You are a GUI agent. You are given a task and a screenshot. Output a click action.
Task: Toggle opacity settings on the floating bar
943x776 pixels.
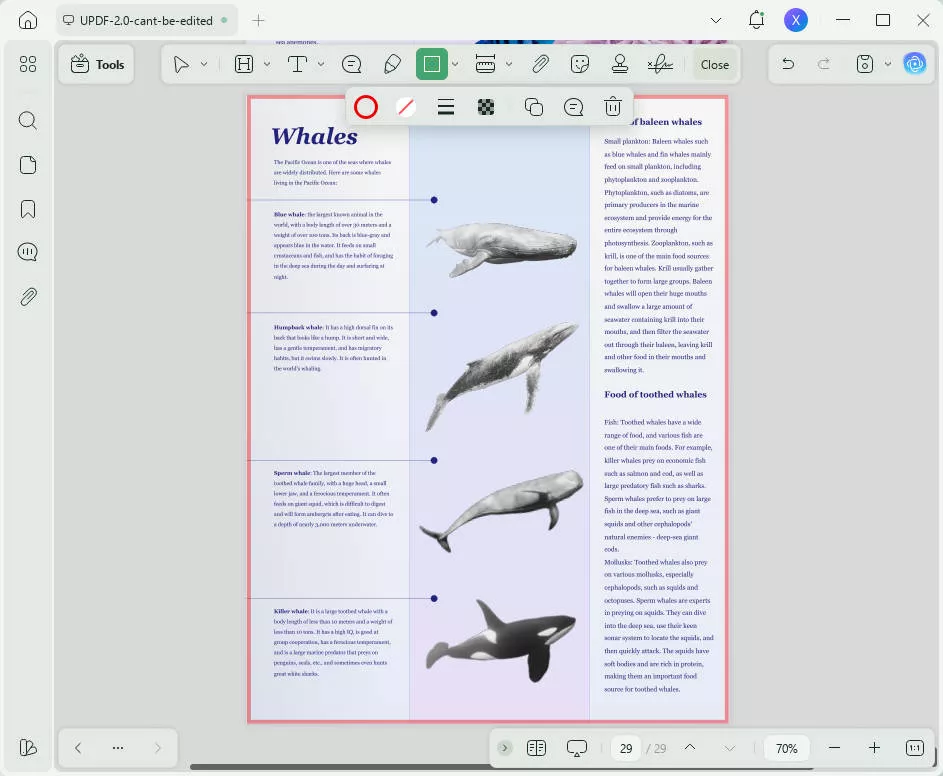pyautogui.click(x=485, y=107)
